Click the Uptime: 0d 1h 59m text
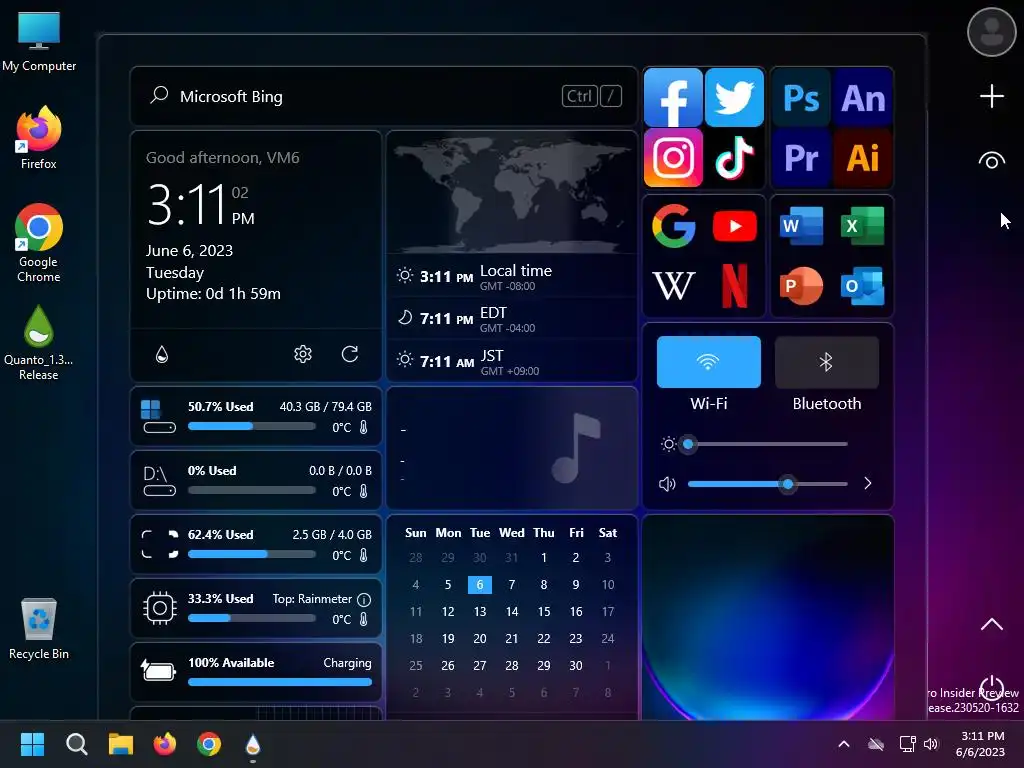 click(x=213, y=294)
